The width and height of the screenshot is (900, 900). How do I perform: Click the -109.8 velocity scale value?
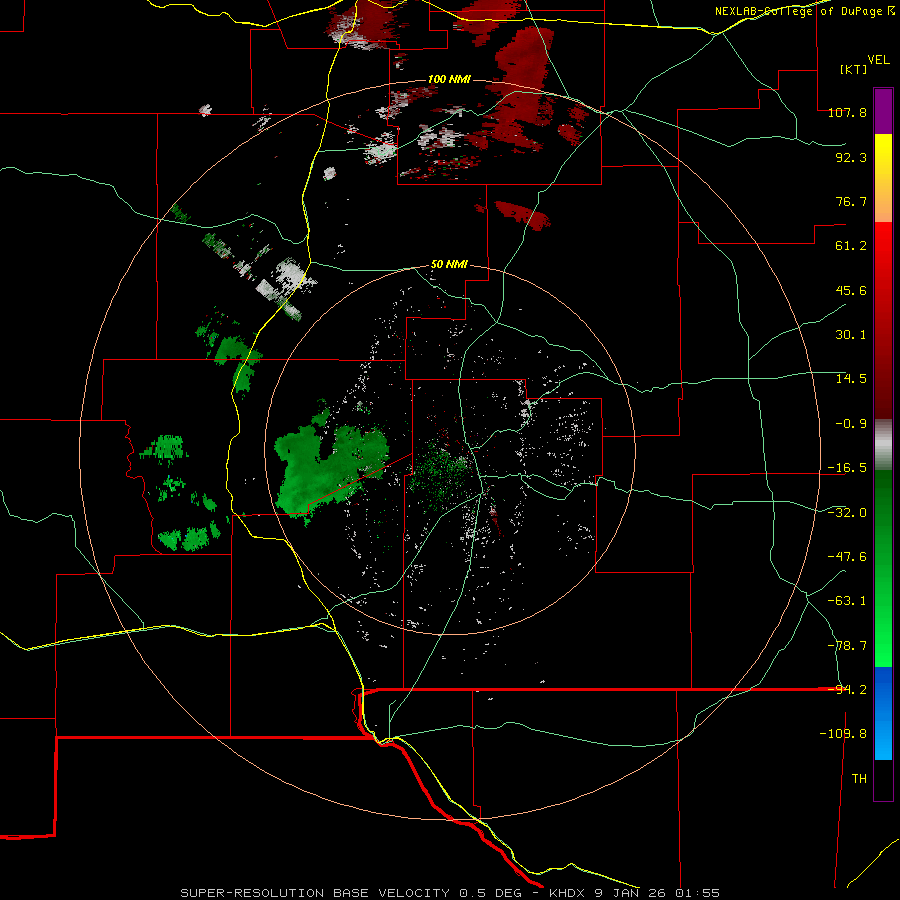843,734
